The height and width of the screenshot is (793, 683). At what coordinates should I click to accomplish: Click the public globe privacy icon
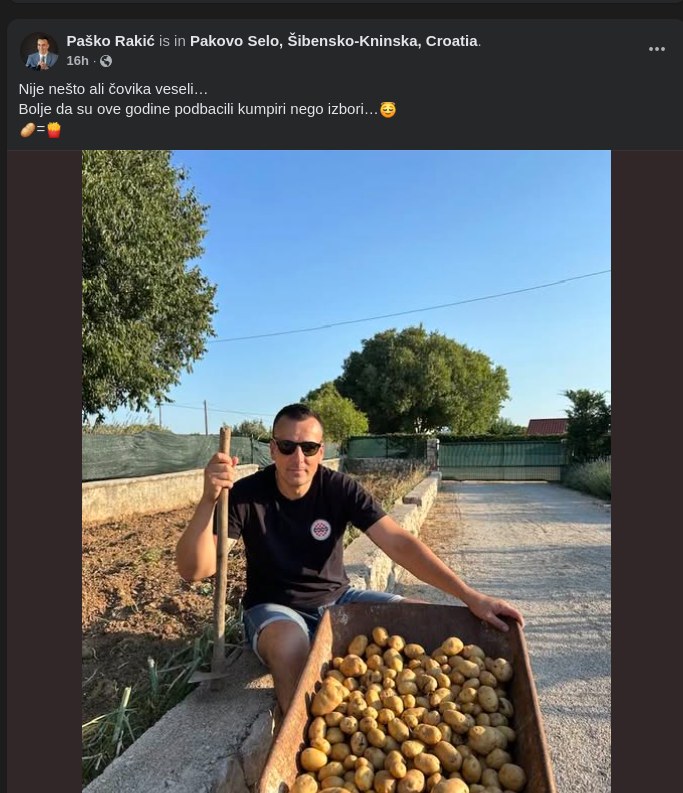pos(106,61)
